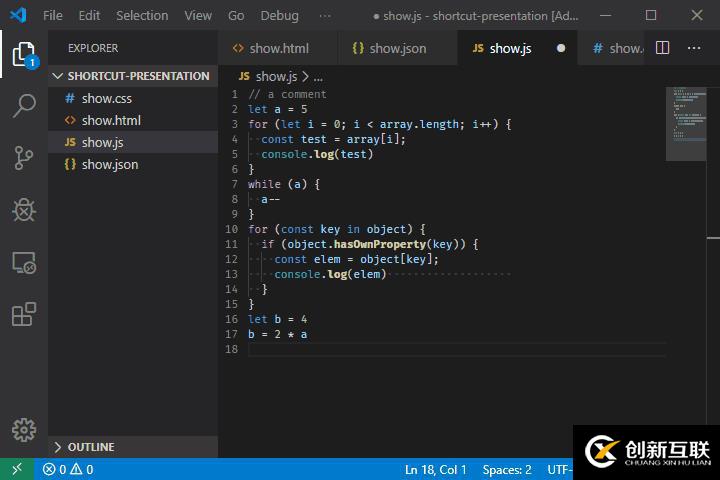
Task: Click the EXPLORER panel title
Action: (x=93, y=48)
